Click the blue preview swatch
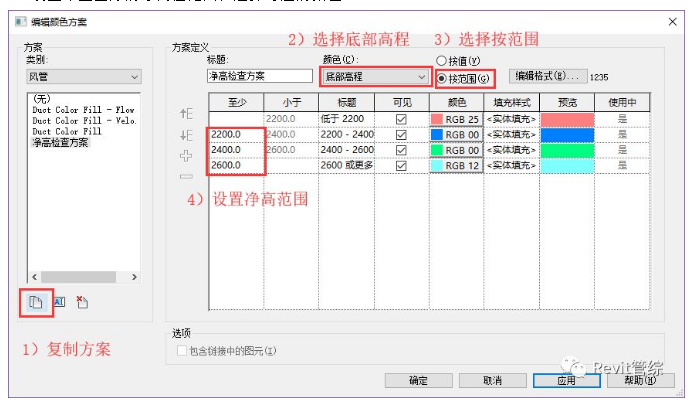697x406 pixels. [x=567, y=135]
